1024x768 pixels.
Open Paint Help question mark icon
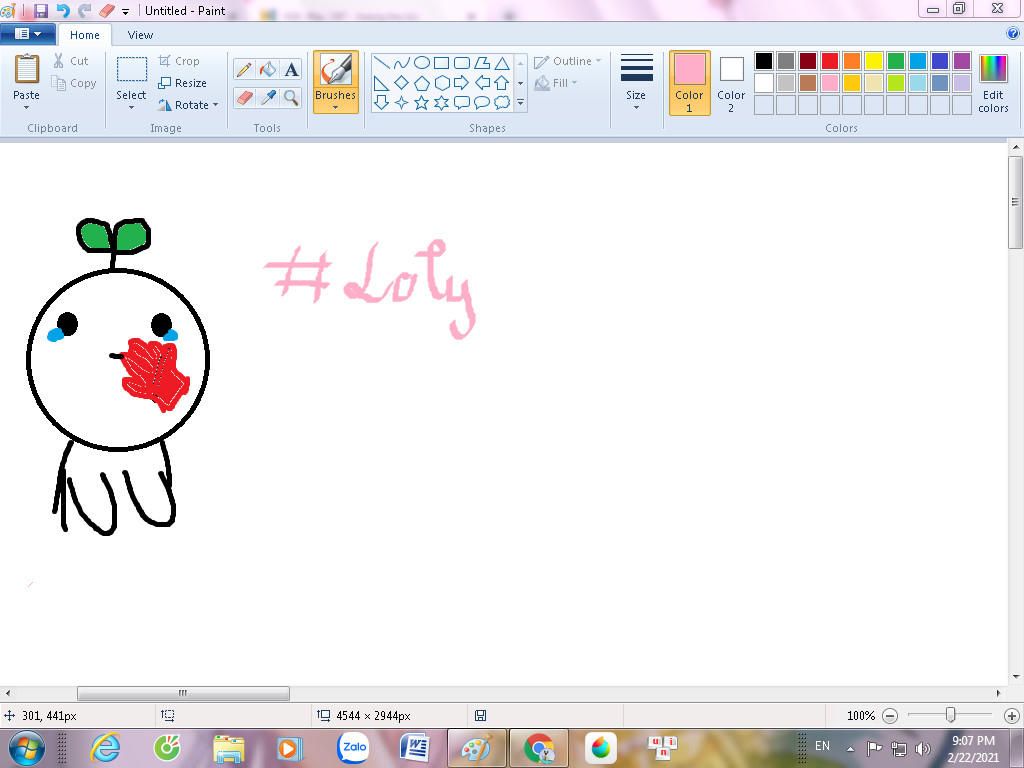1013,34
